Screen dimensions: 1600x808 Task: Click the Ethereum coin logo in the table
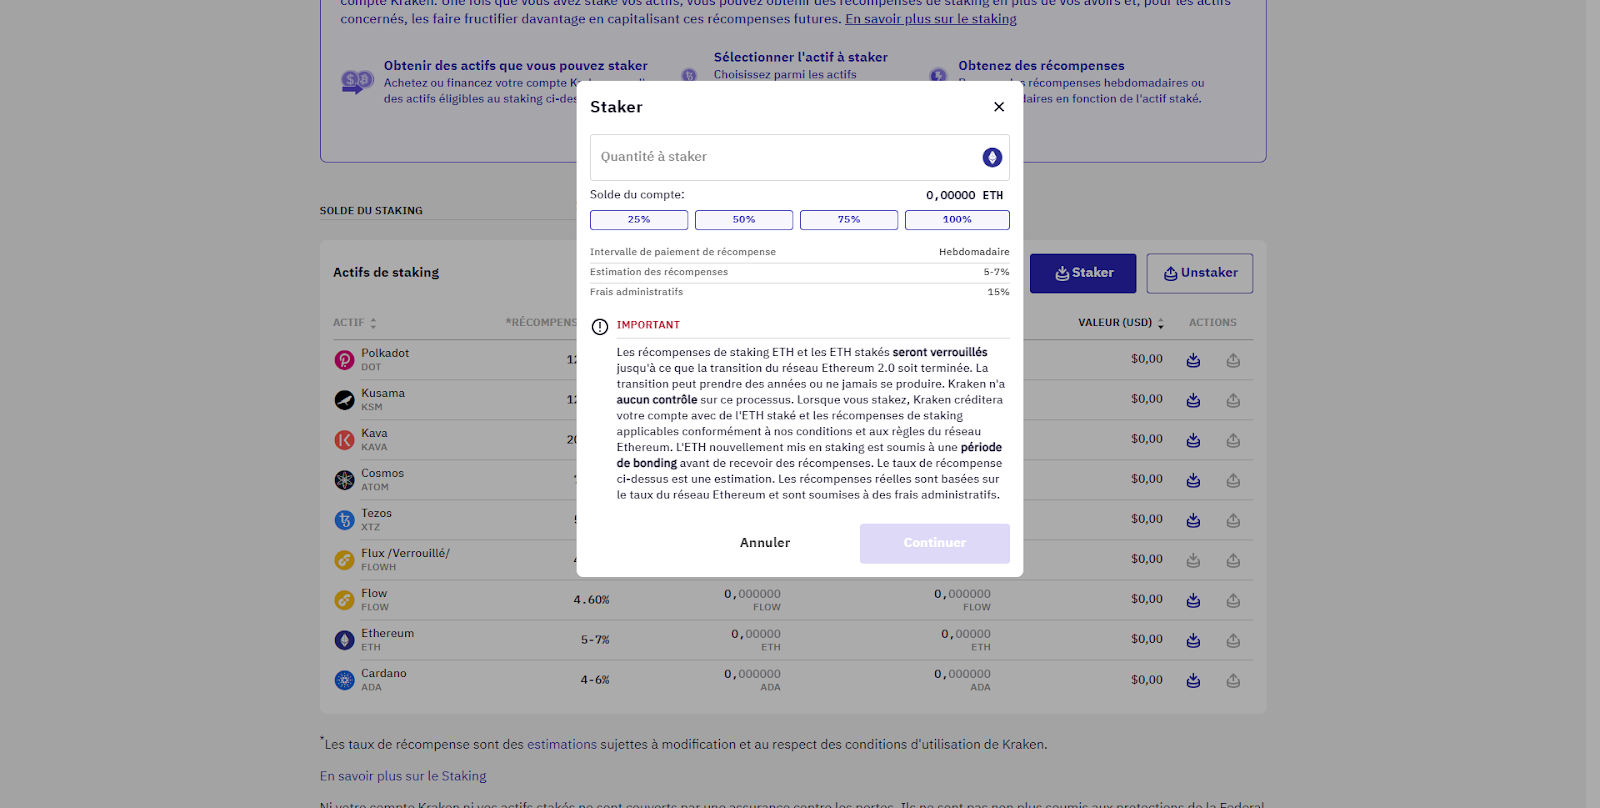344,640
